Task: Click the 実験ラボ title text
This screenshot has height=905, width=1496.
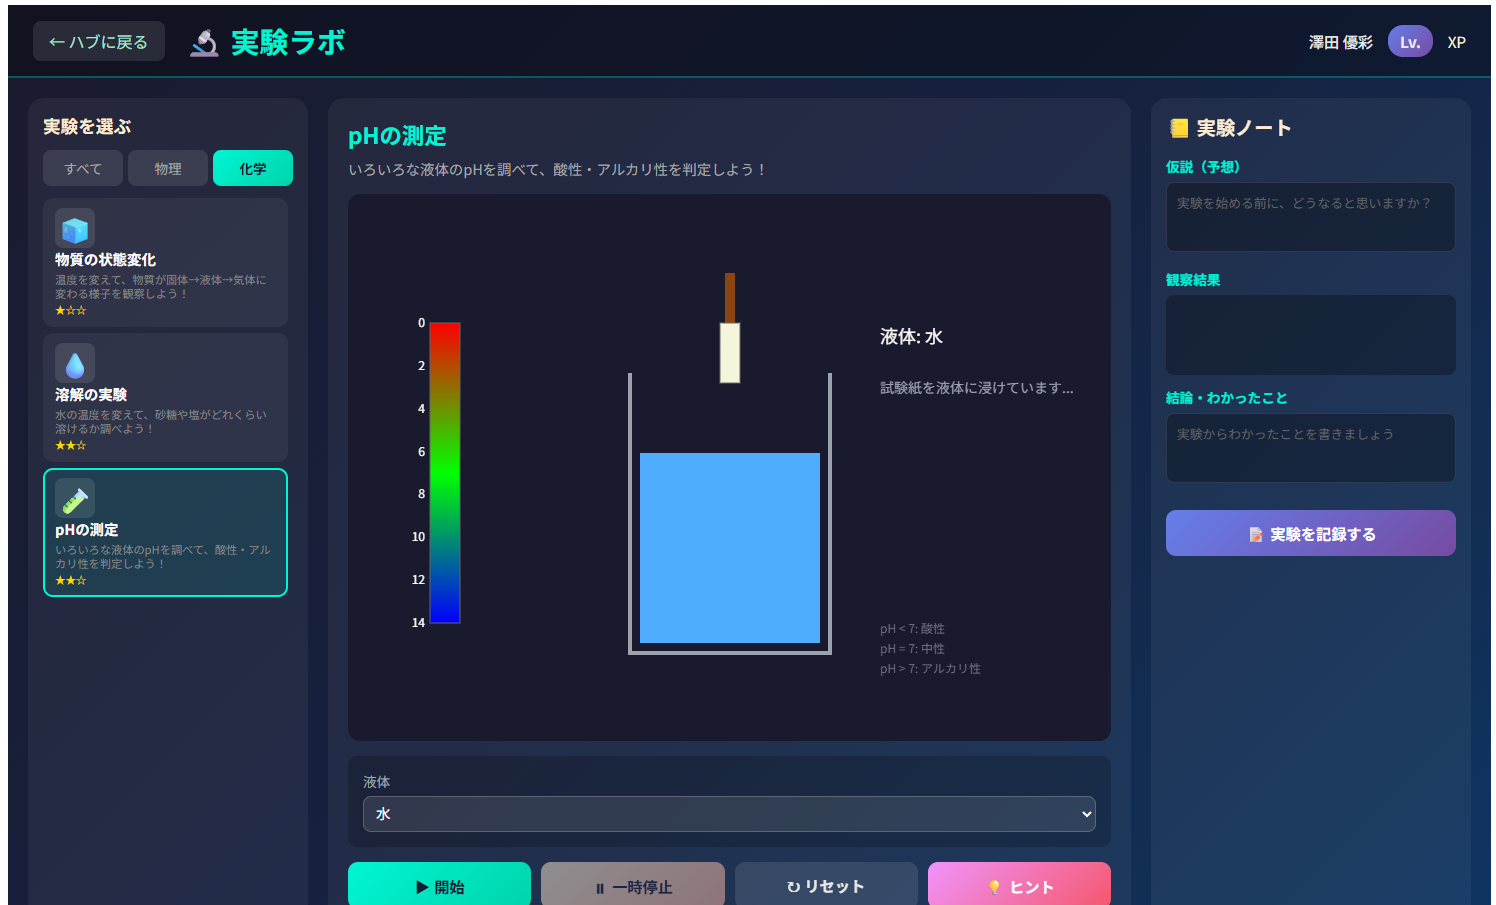Action: pyautogui.click(x=288, y=42)
